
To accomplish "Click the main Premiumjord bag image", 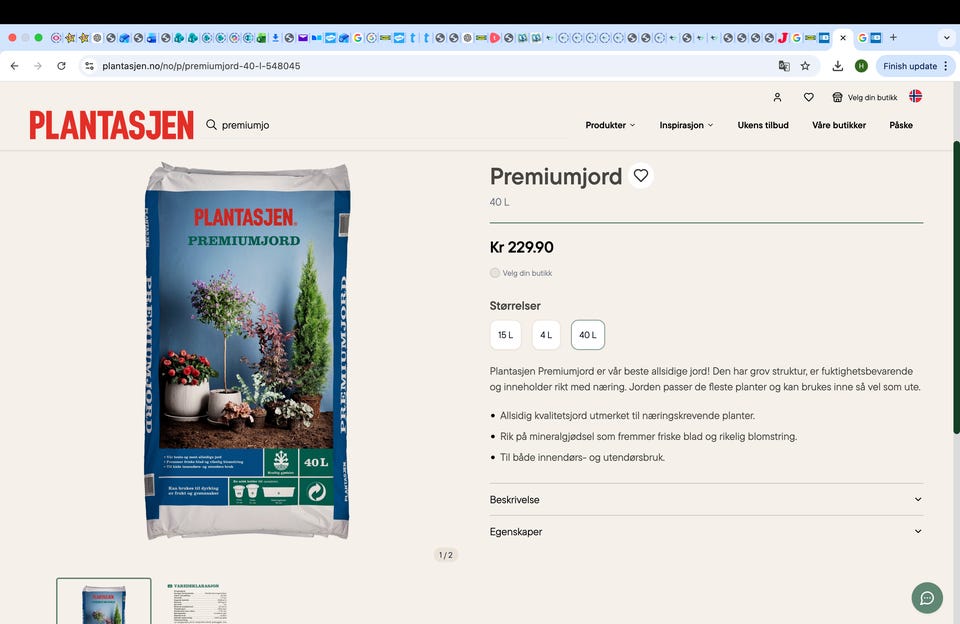I will pos(247,351).
